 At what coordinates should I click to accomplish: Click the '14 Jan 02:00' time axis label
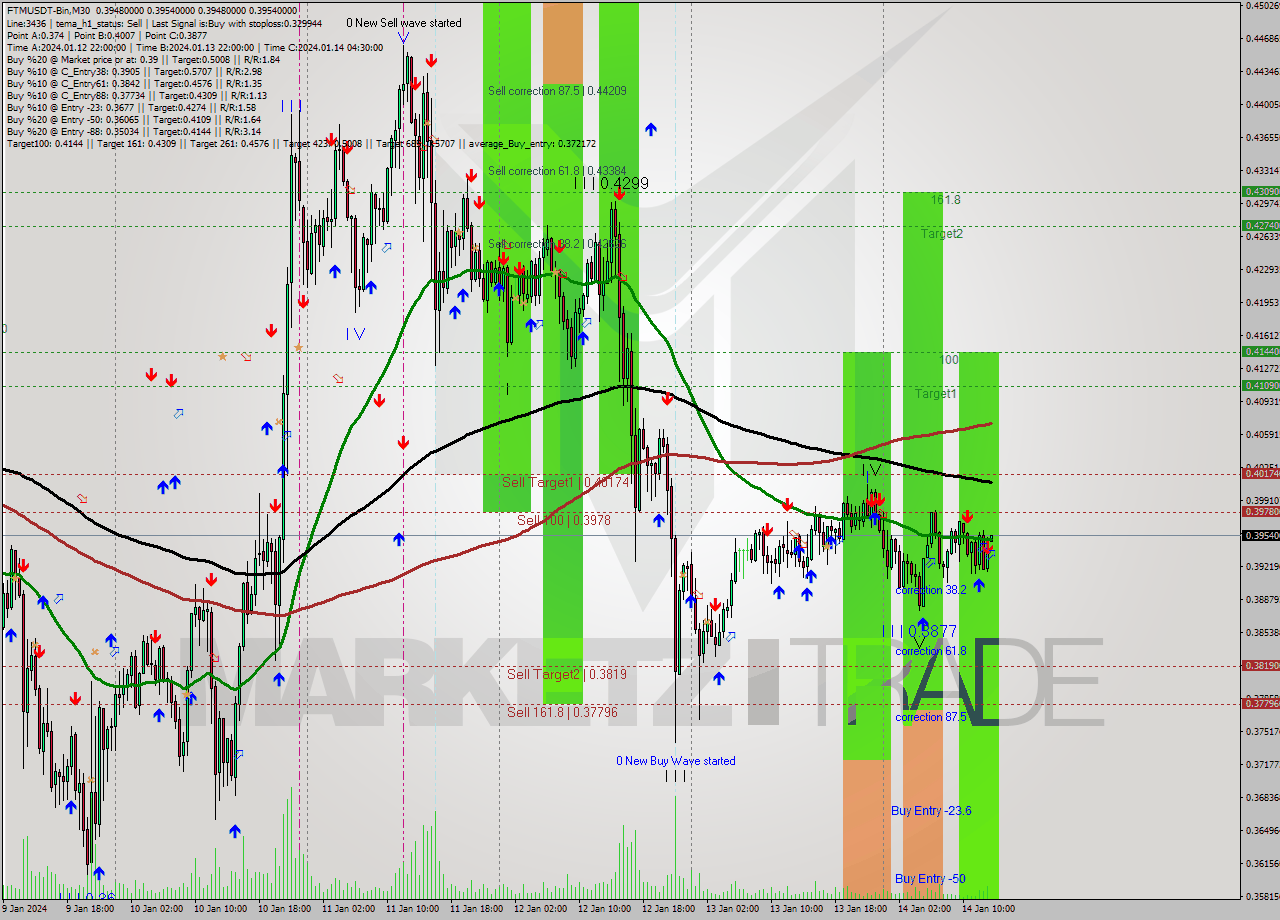click(x=925, y=909)
